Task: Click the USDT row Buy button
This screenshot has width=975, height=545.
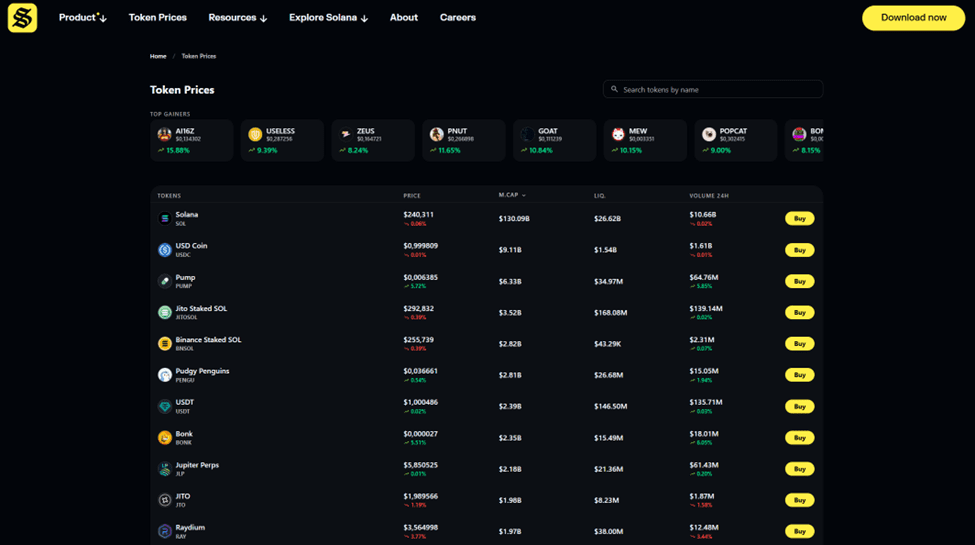Action: coord(800,406)
